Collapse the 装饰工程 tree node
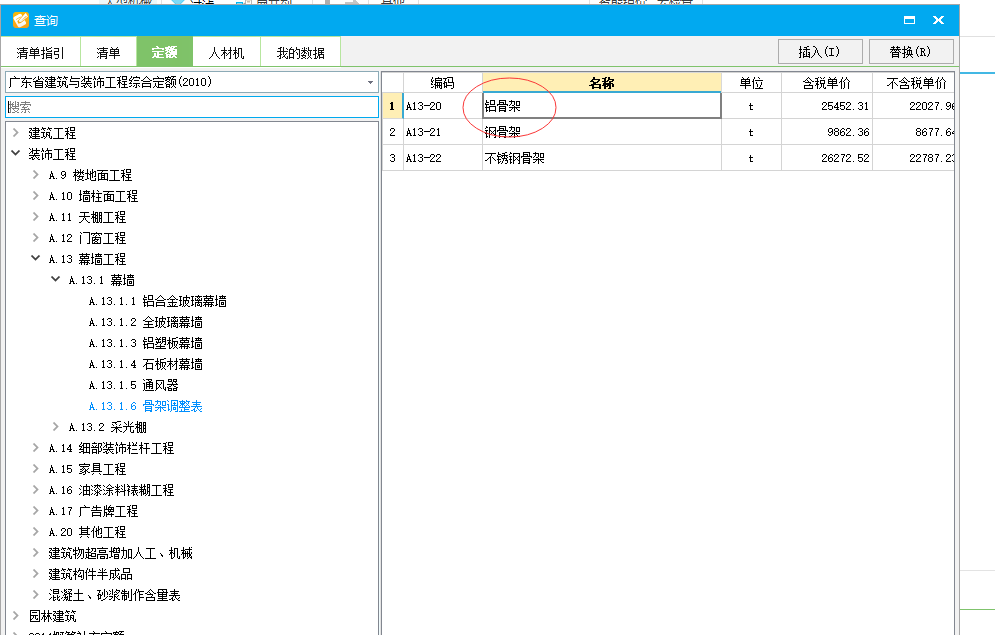This screenshot has width=995, height=635. [x=16, y=154]
